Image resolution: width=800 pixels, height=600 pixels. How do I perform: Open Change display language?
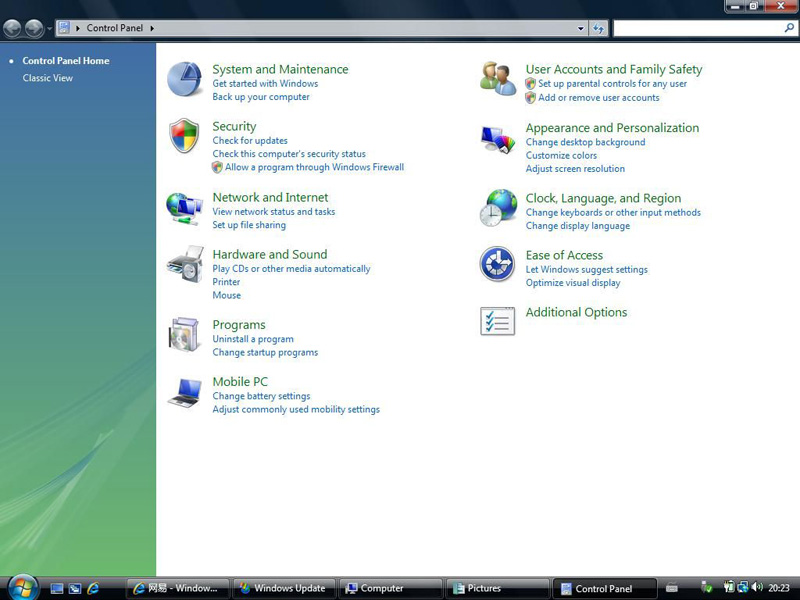click(578, 226)
